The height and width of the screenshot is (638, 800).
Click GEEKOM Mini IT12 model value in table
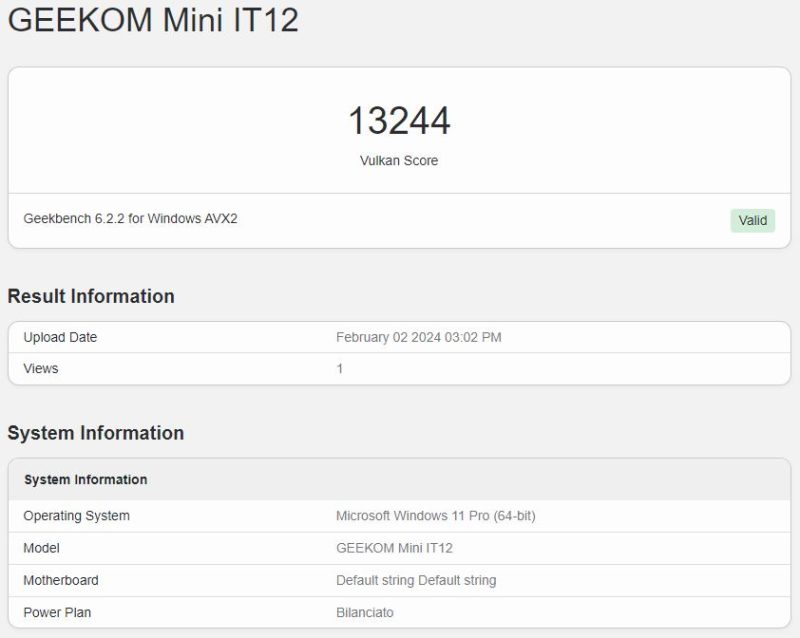[x=394, y=548]
